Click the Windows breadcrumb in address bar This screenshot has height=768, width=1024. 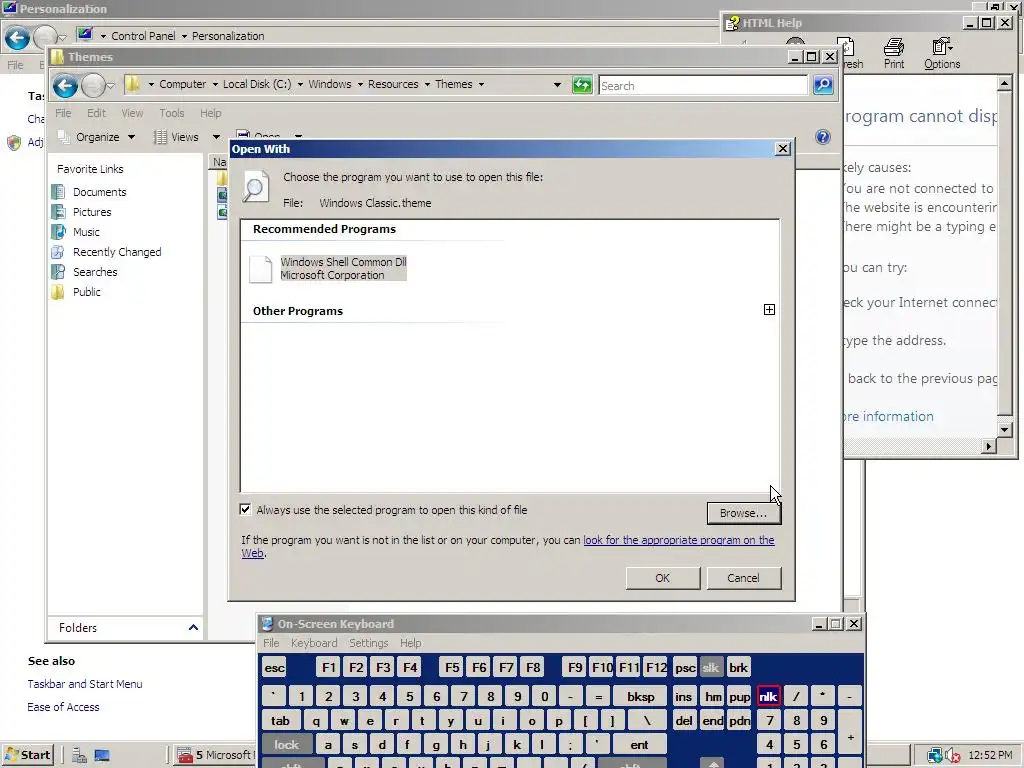point(330,84)
